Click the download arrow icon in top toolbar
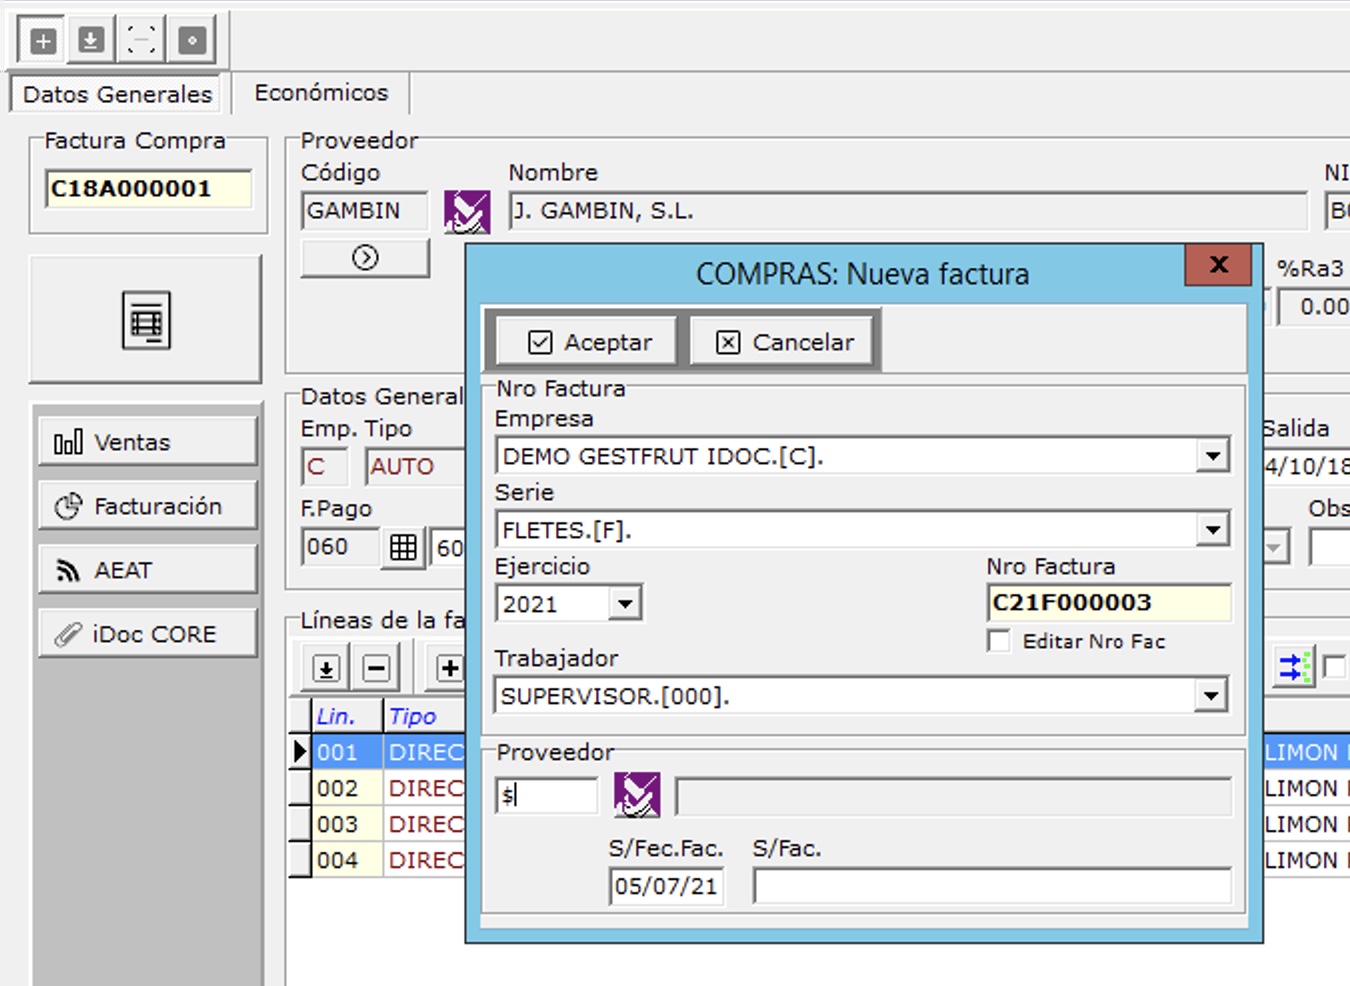Viewport: 1350px width, 986px height. pyautogui.click(x=91, y=41)
